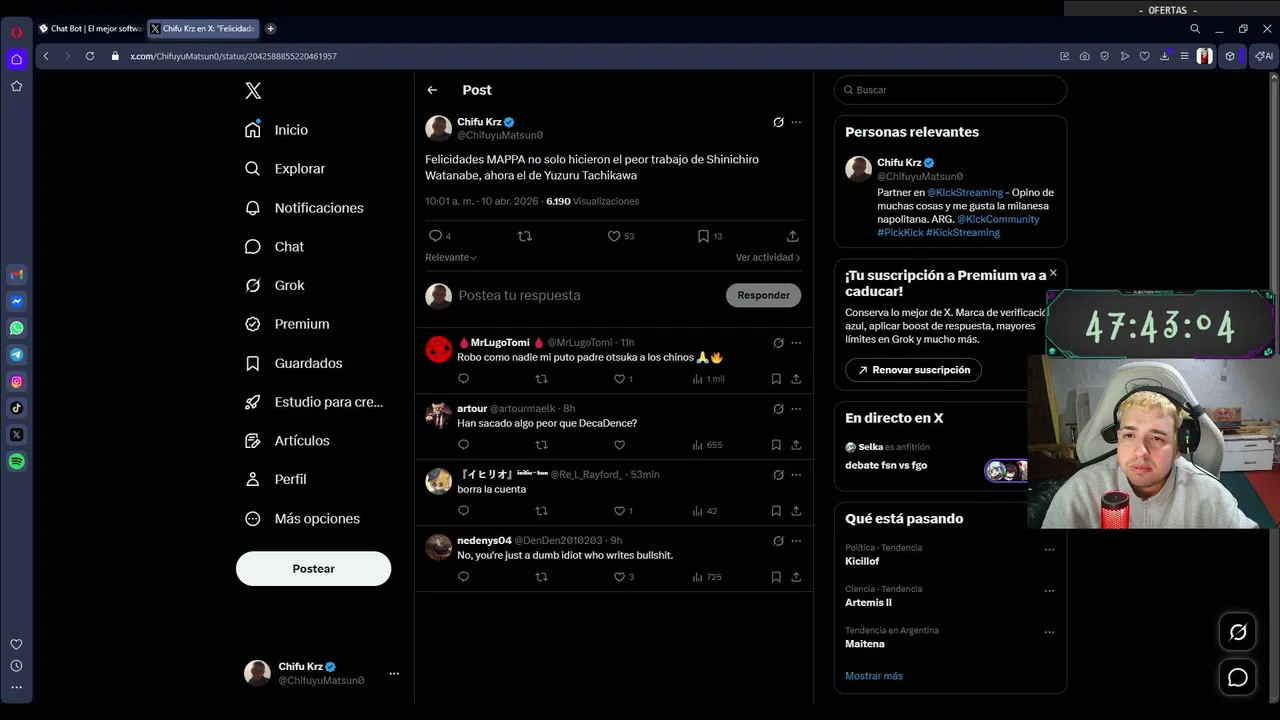Open the @KickStreaming link in bio
The height and width of the screenshot is (720, 1280).
click(x=965, y=192)
